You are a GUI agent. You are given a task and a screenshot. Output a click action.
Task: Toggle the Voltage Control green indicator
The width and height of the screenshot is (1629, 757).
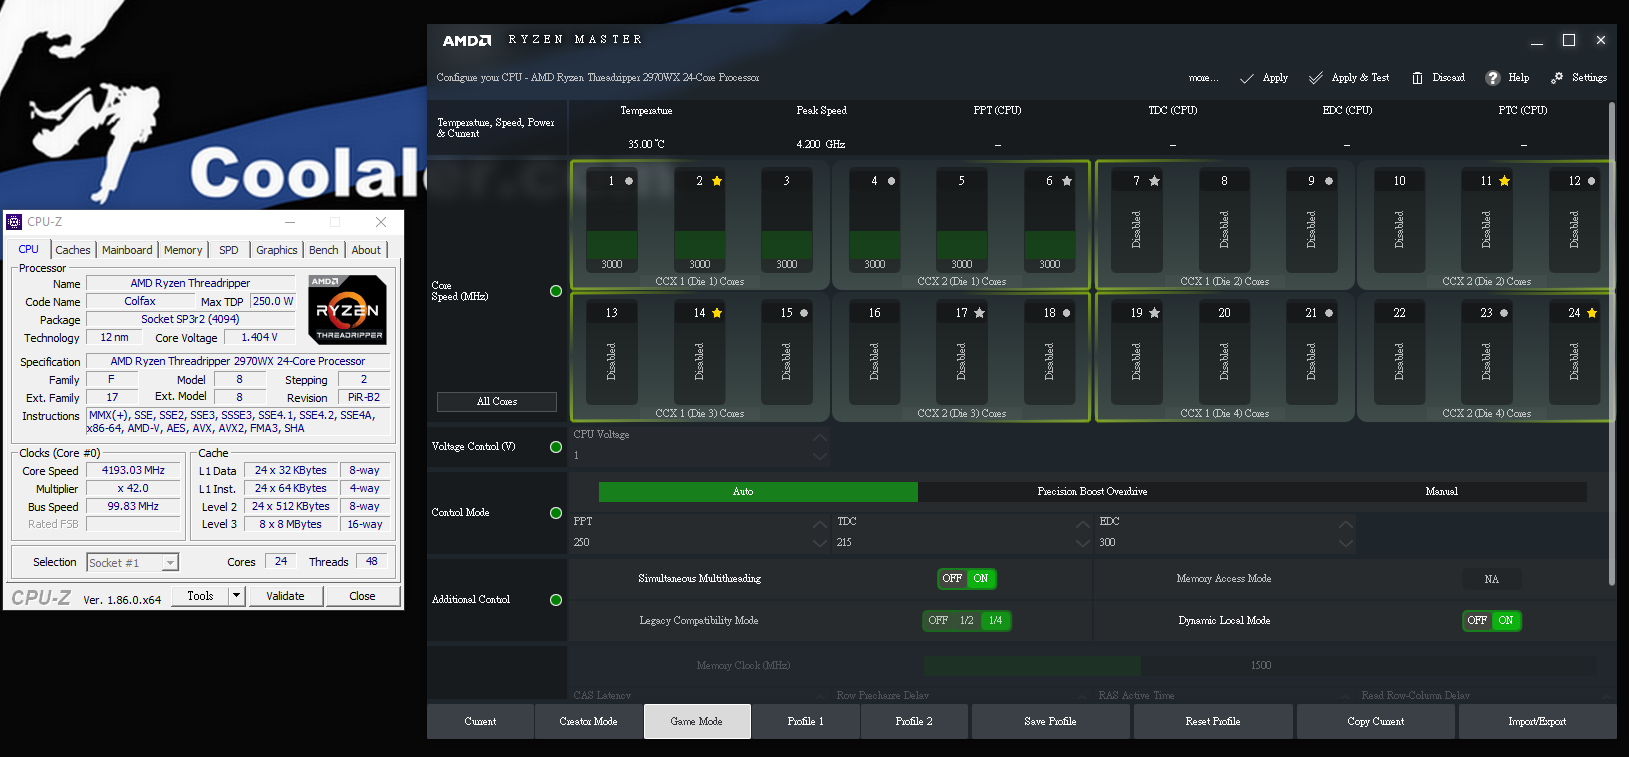pyautogui.click(x=556, y=447)
